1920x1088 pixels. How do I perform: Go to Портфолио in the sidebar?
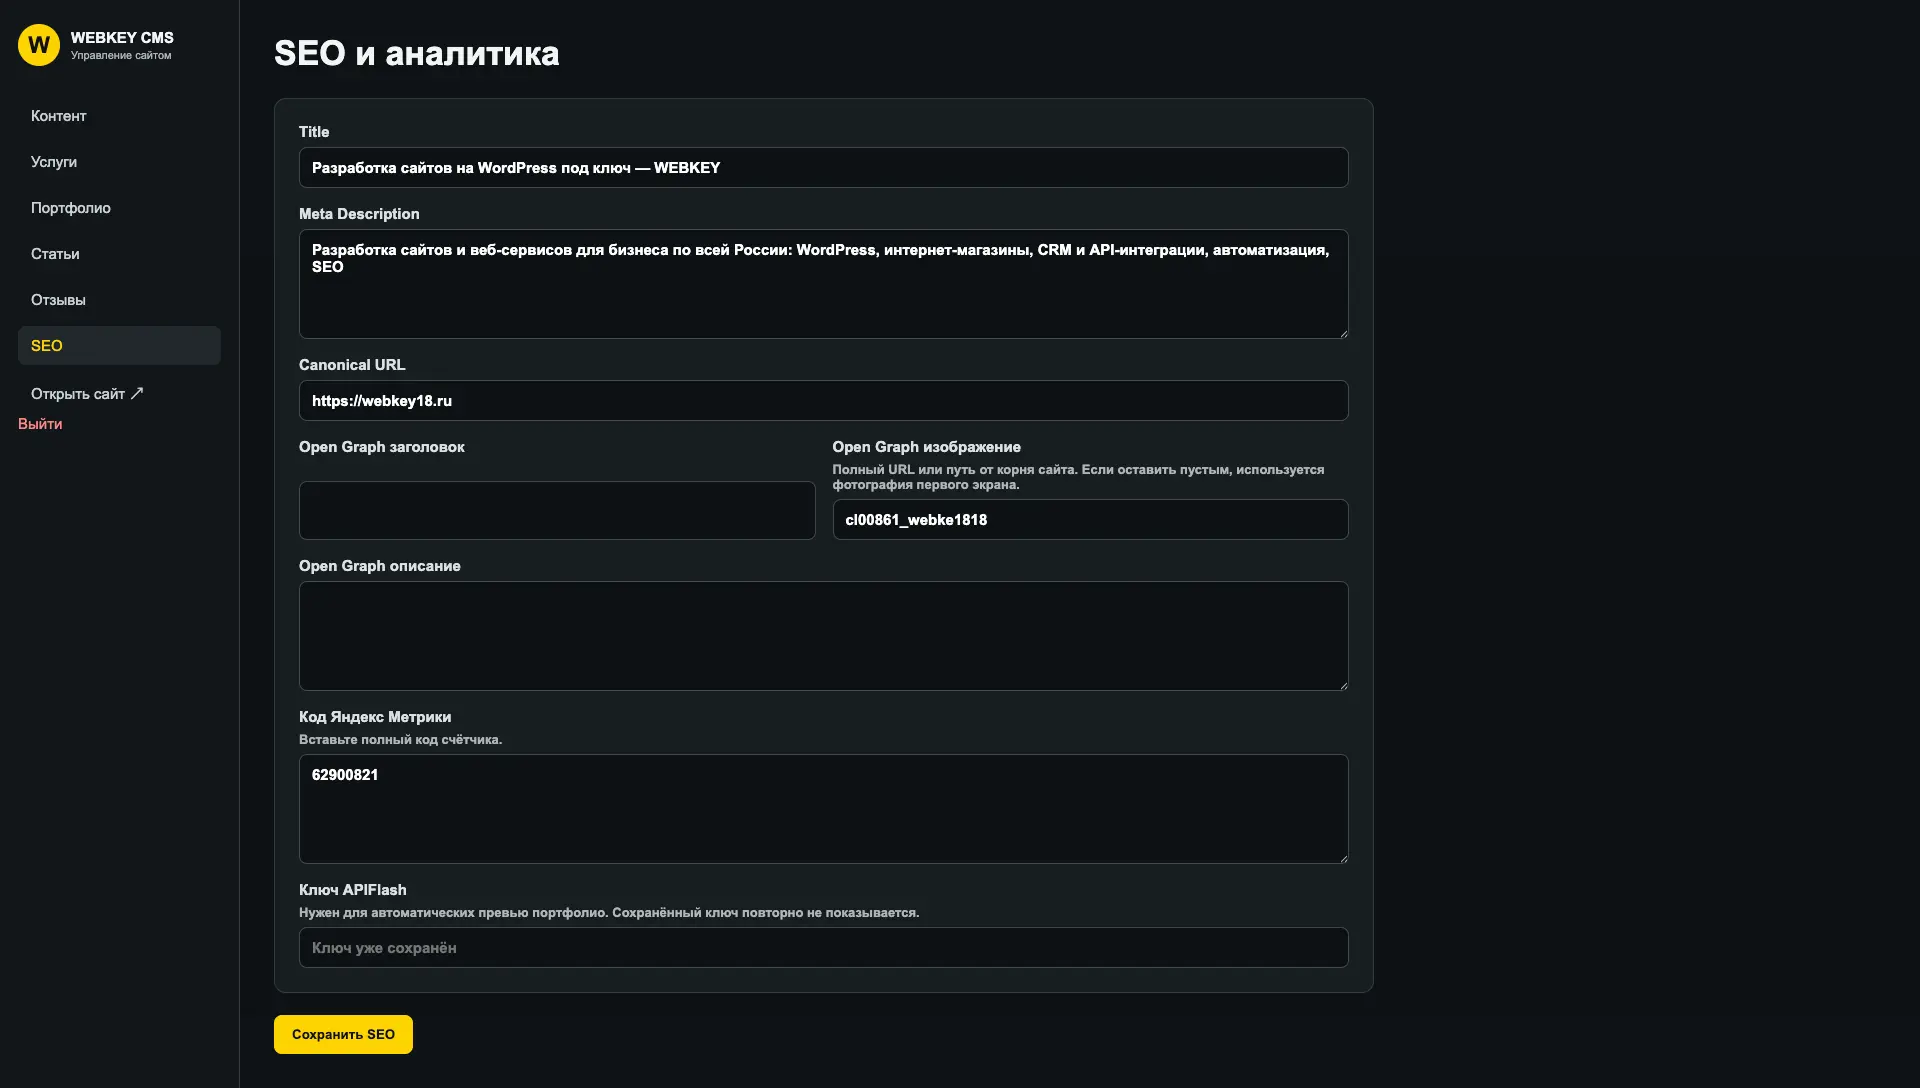point(119,208)
